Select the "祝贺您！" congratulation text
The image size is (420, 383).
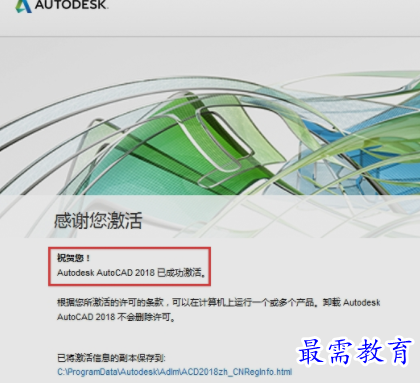point(74,258)
